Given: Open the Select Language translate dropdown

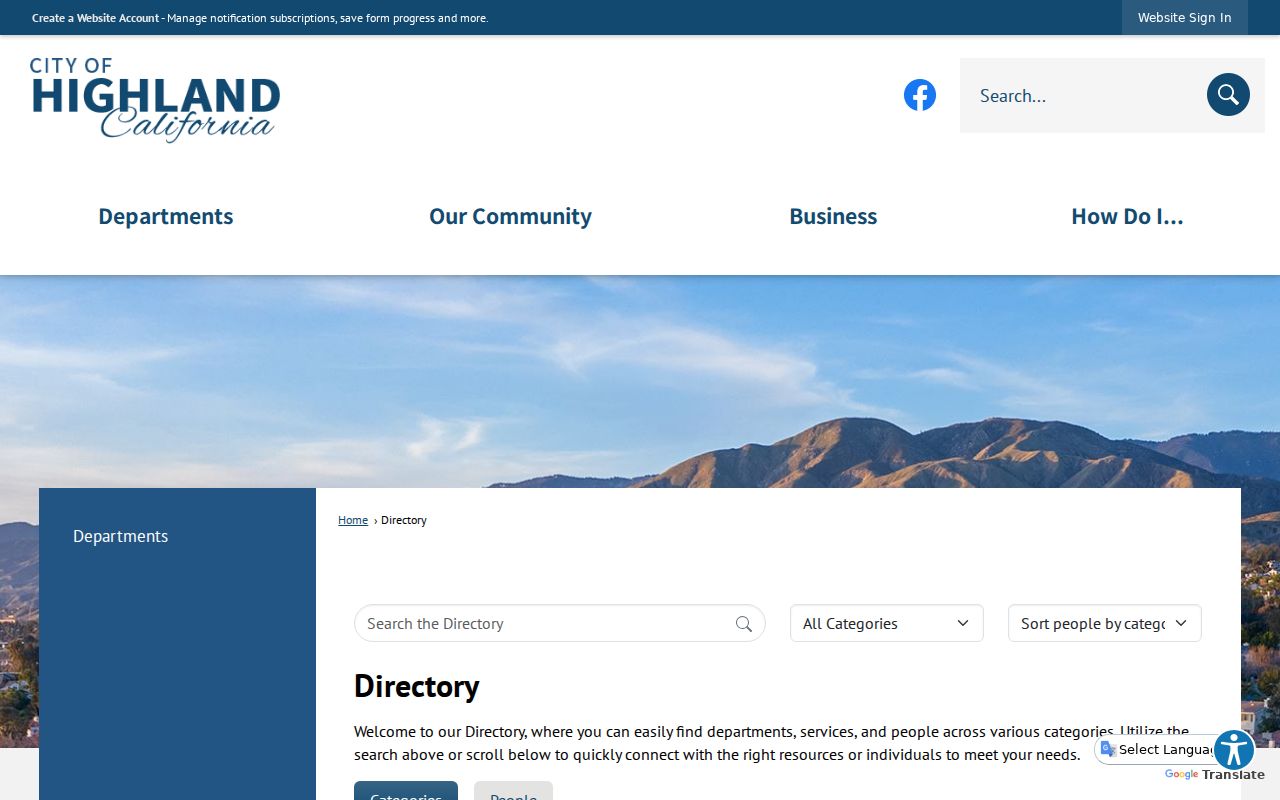Looking at the screenshot, I should [1155, 750].
